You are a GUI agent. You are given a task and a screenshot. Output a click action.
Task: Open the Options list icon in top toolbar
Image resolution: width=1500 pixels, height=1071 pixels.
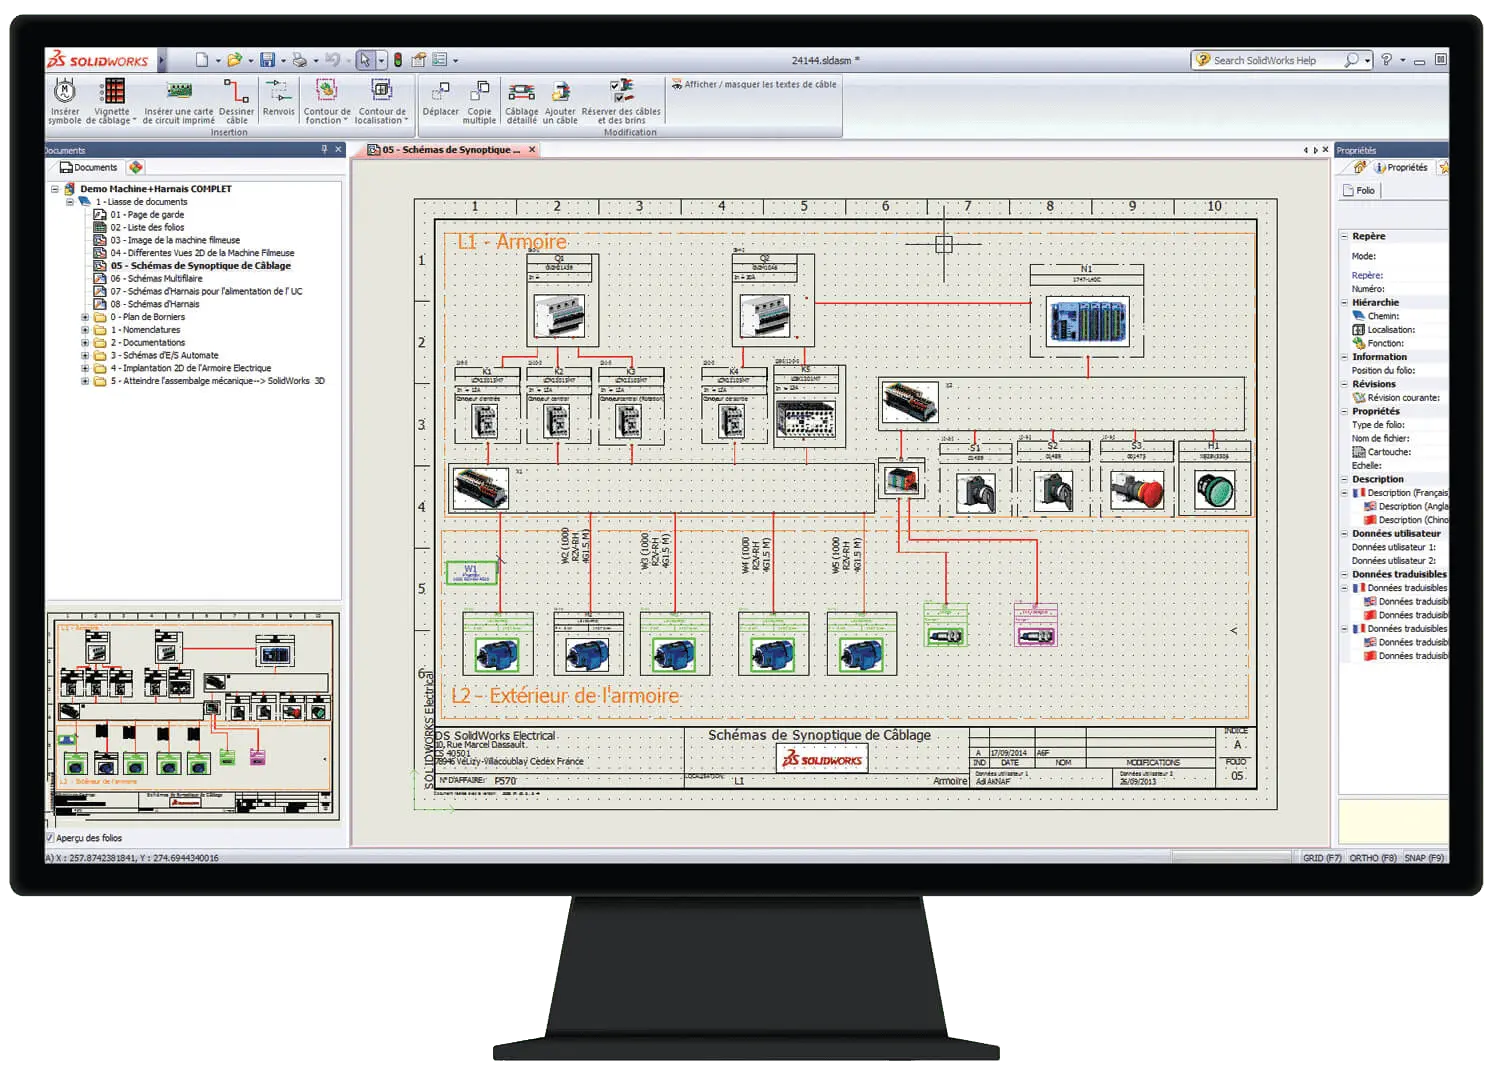(440, 60)
